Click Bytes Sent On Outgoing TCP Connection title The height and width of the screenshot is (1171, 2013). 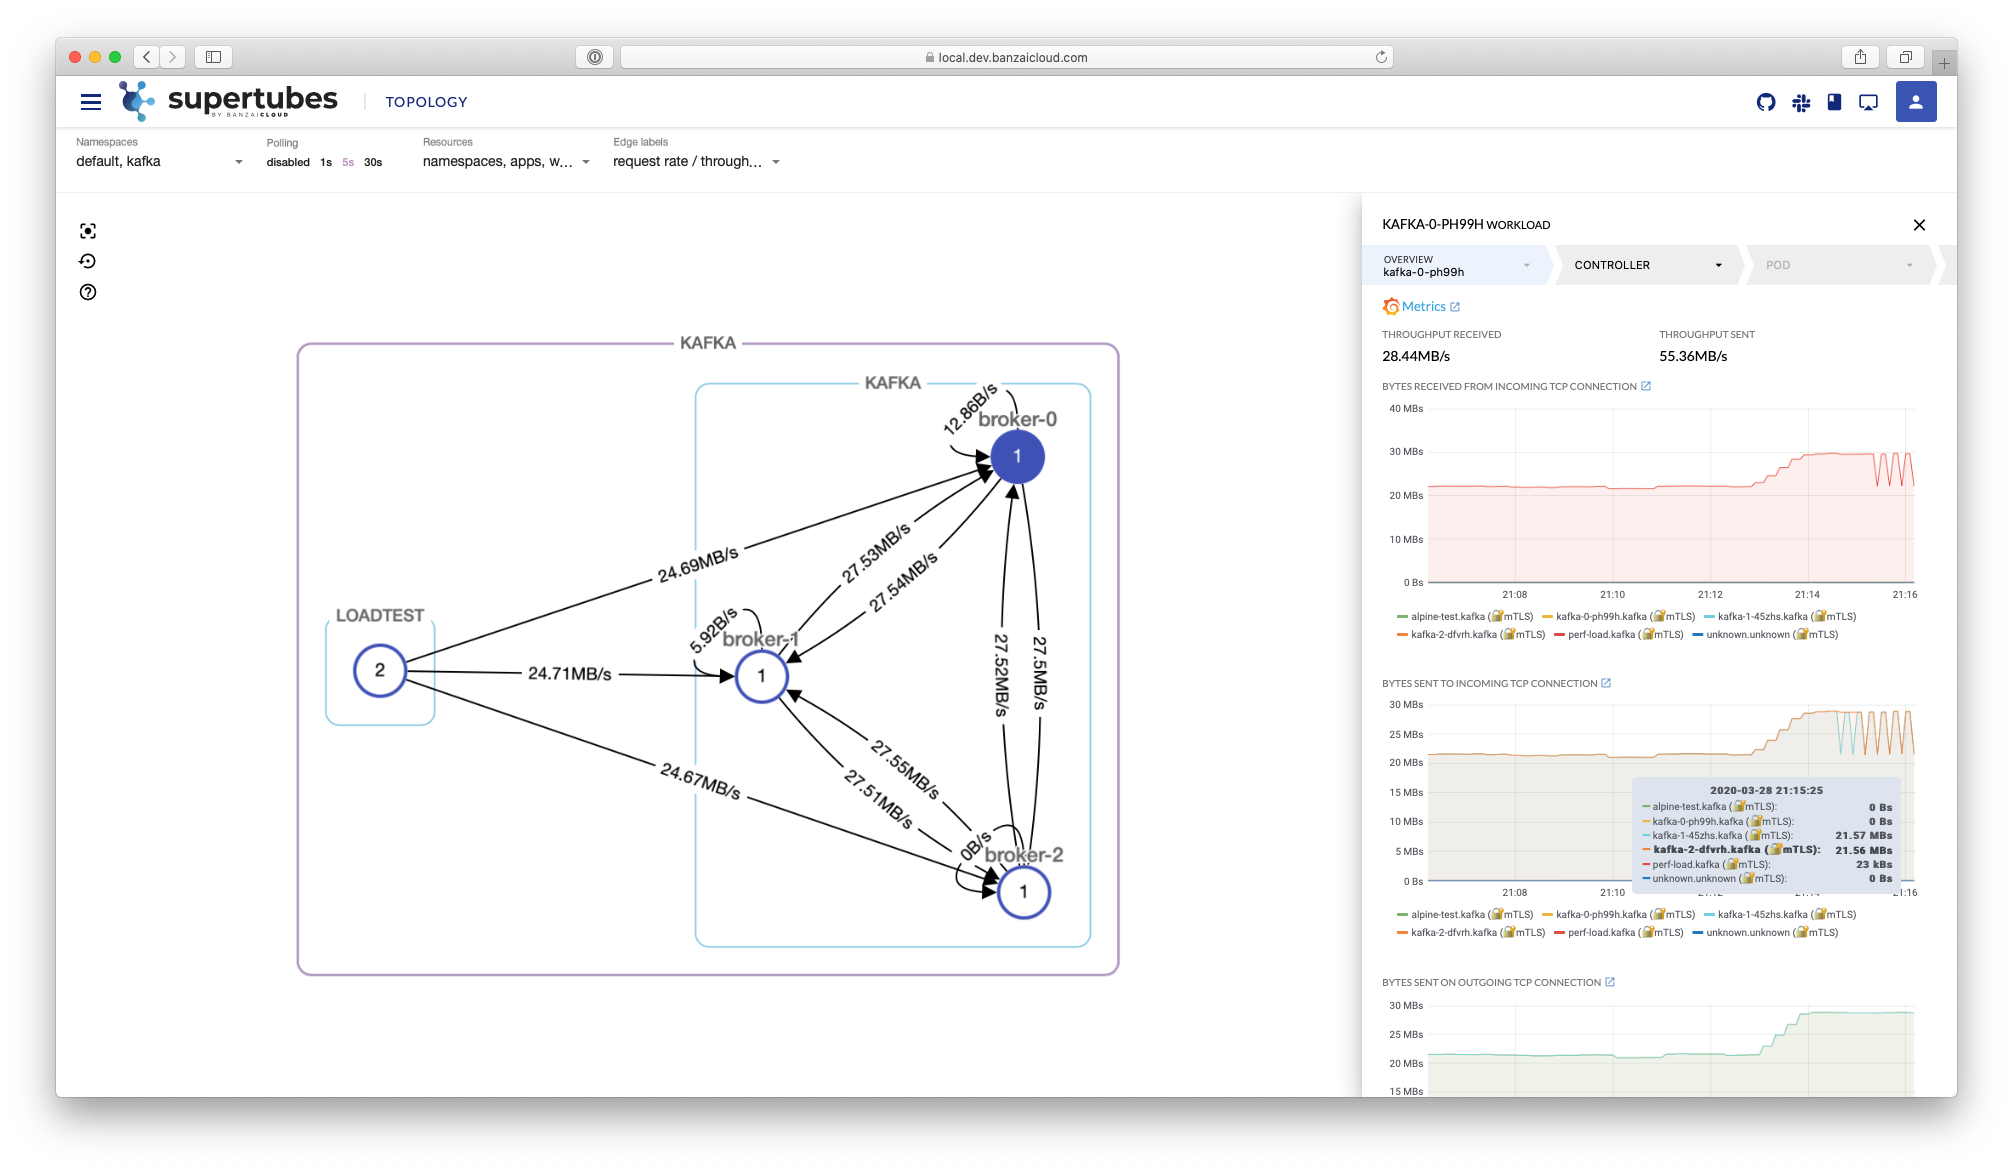(1491, 982)
